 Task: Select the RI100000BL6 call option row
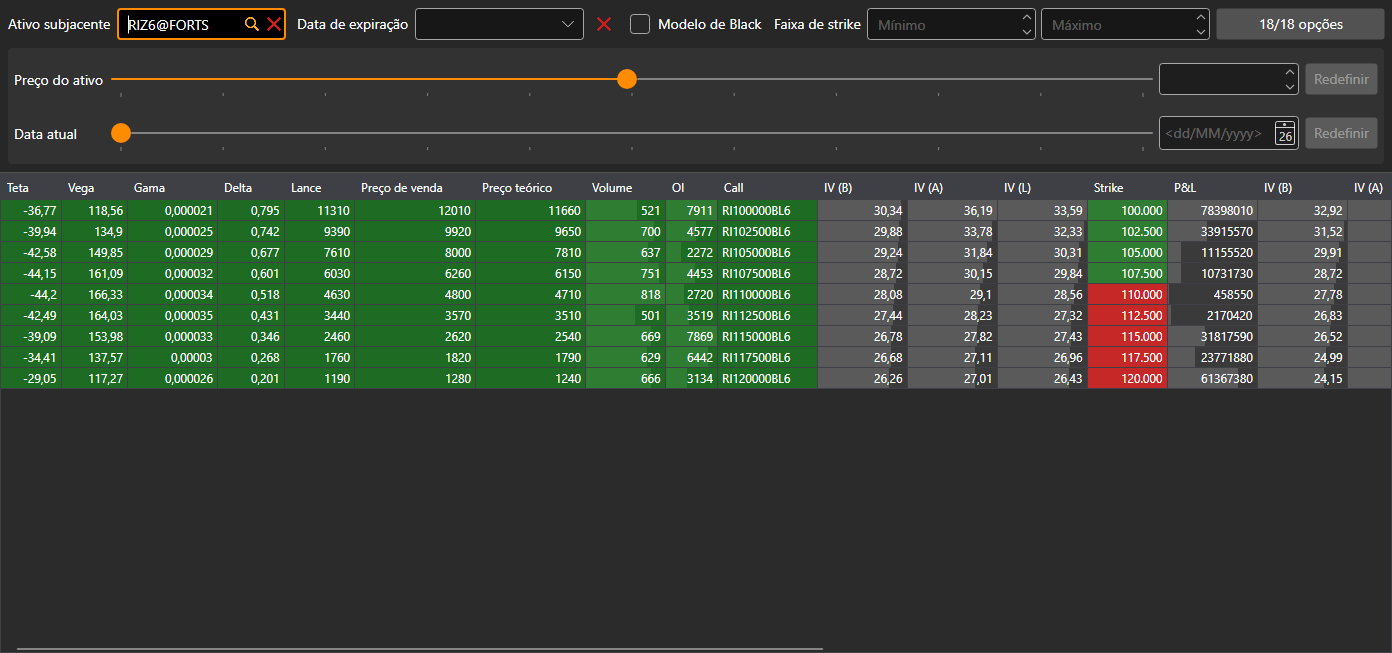tap(696, 210)
